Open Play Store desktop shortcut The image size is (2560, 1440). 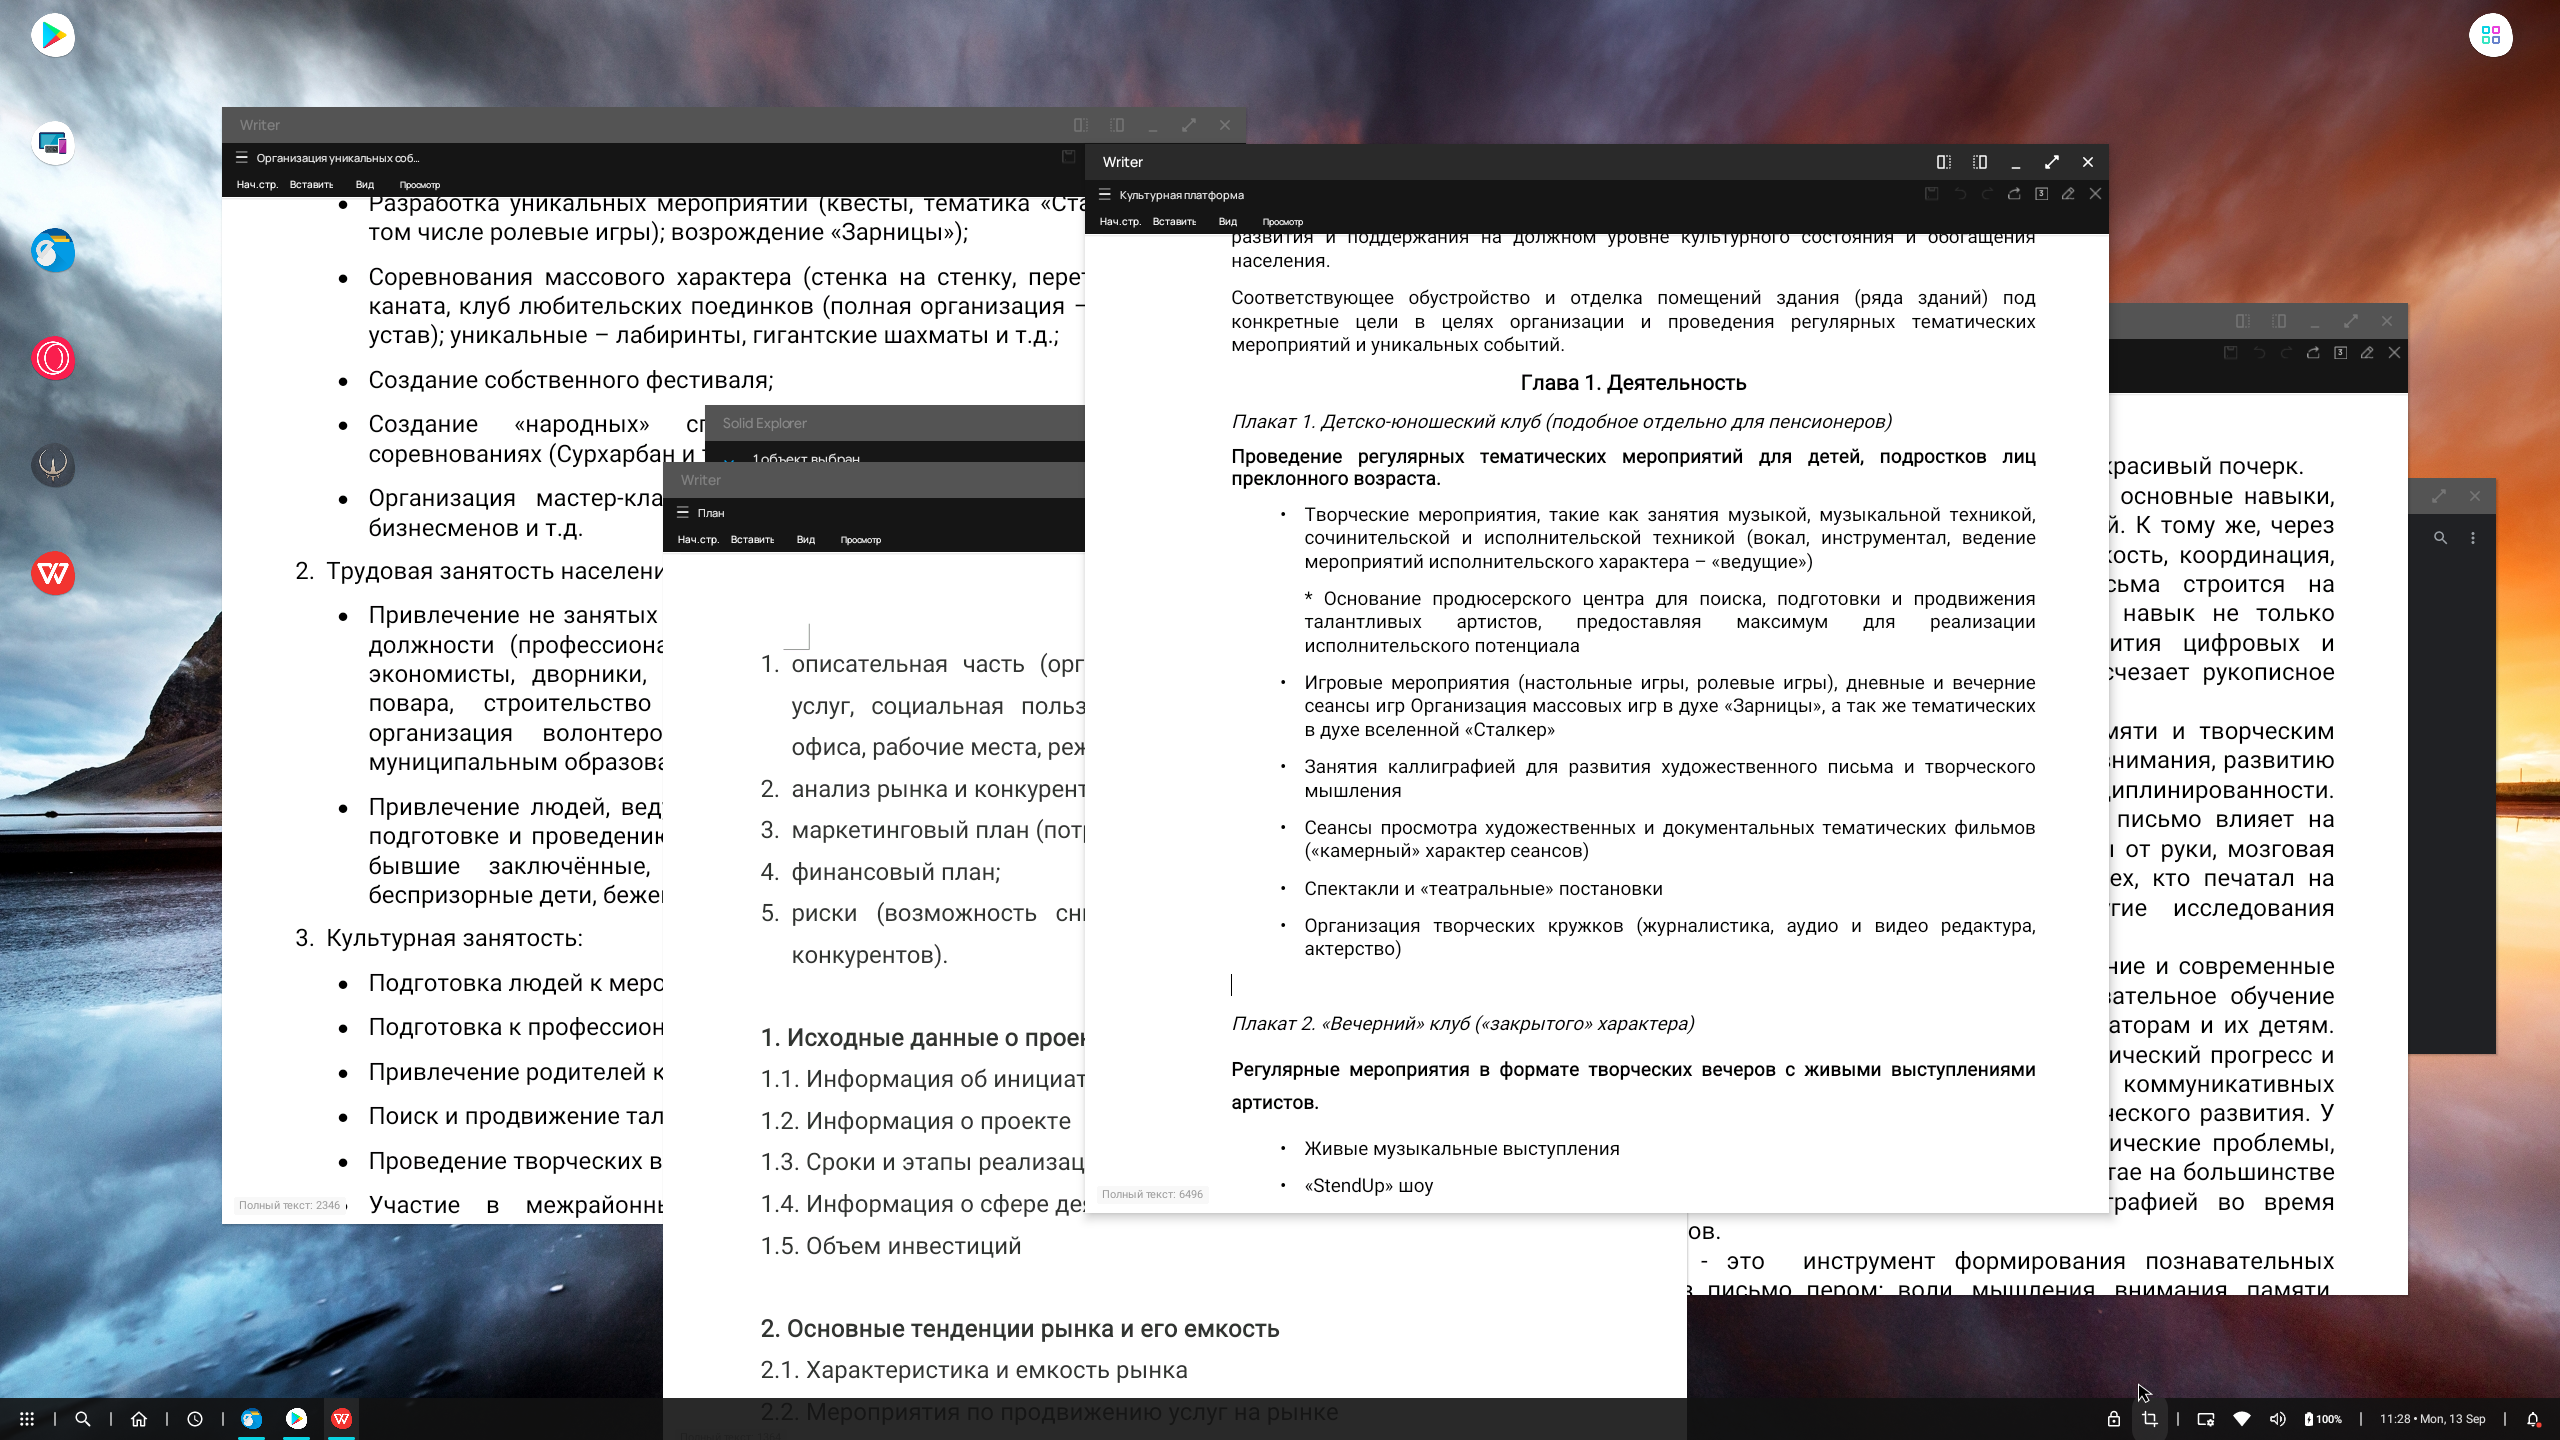53,36
